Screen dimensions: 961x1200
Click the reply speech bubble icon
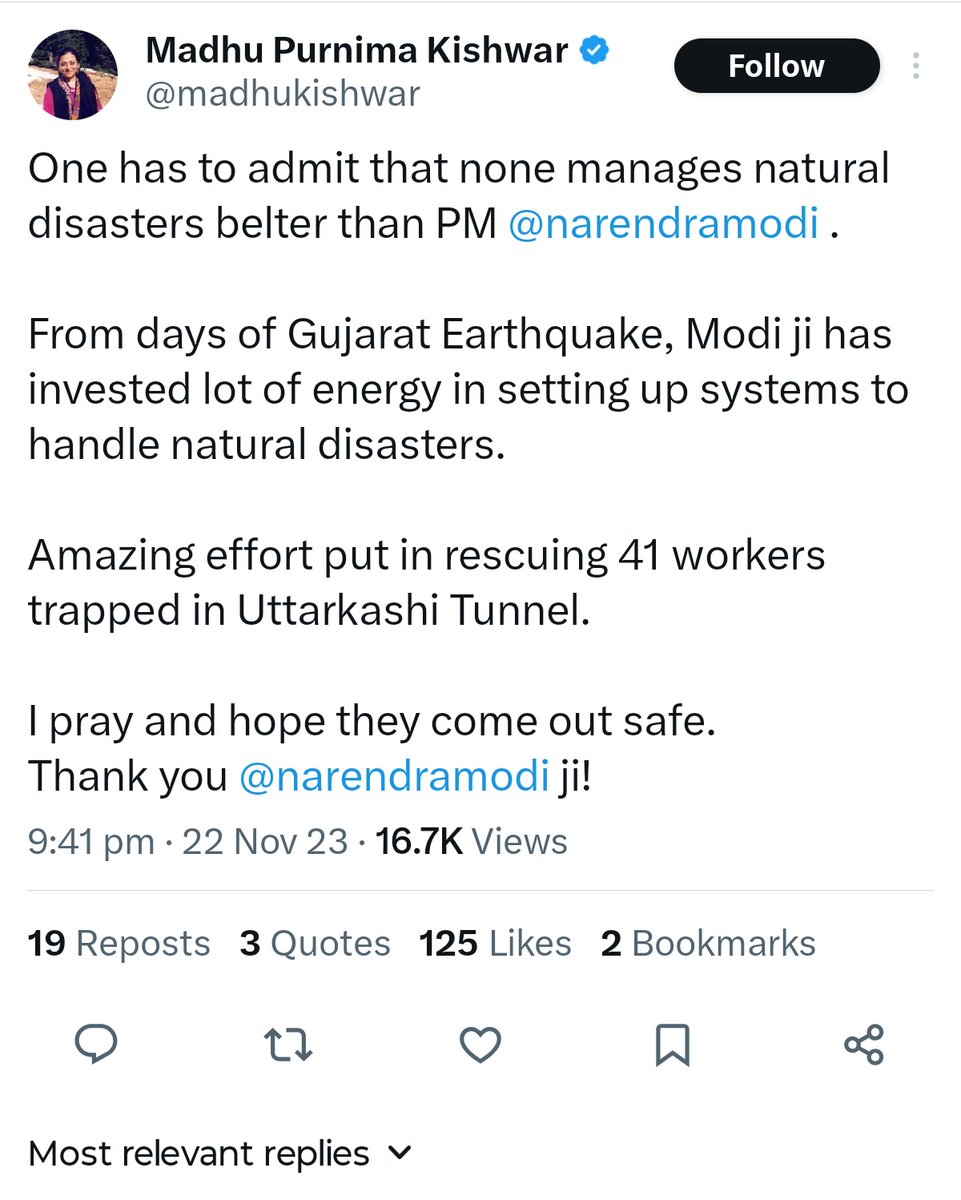pos(97,1045)
